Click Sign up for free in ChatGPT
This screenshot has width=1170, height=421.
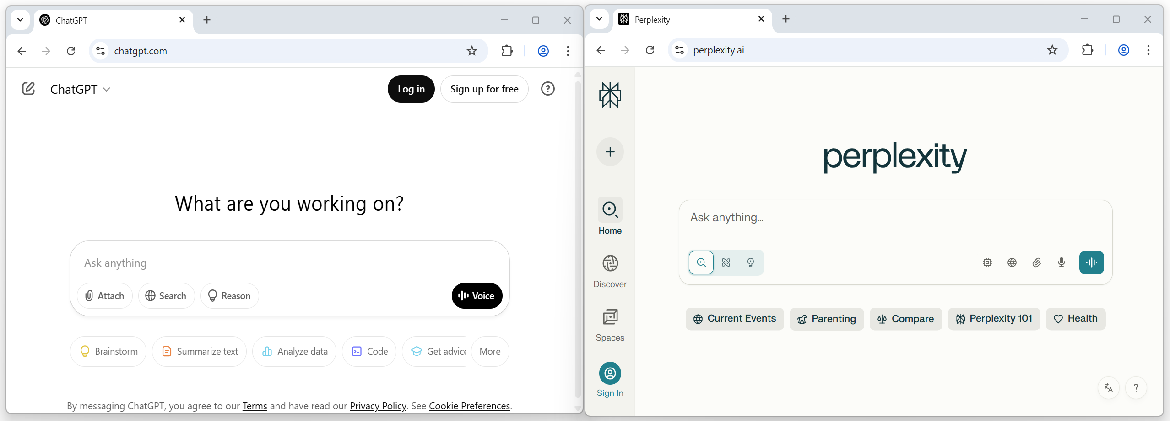coord(484,89)
